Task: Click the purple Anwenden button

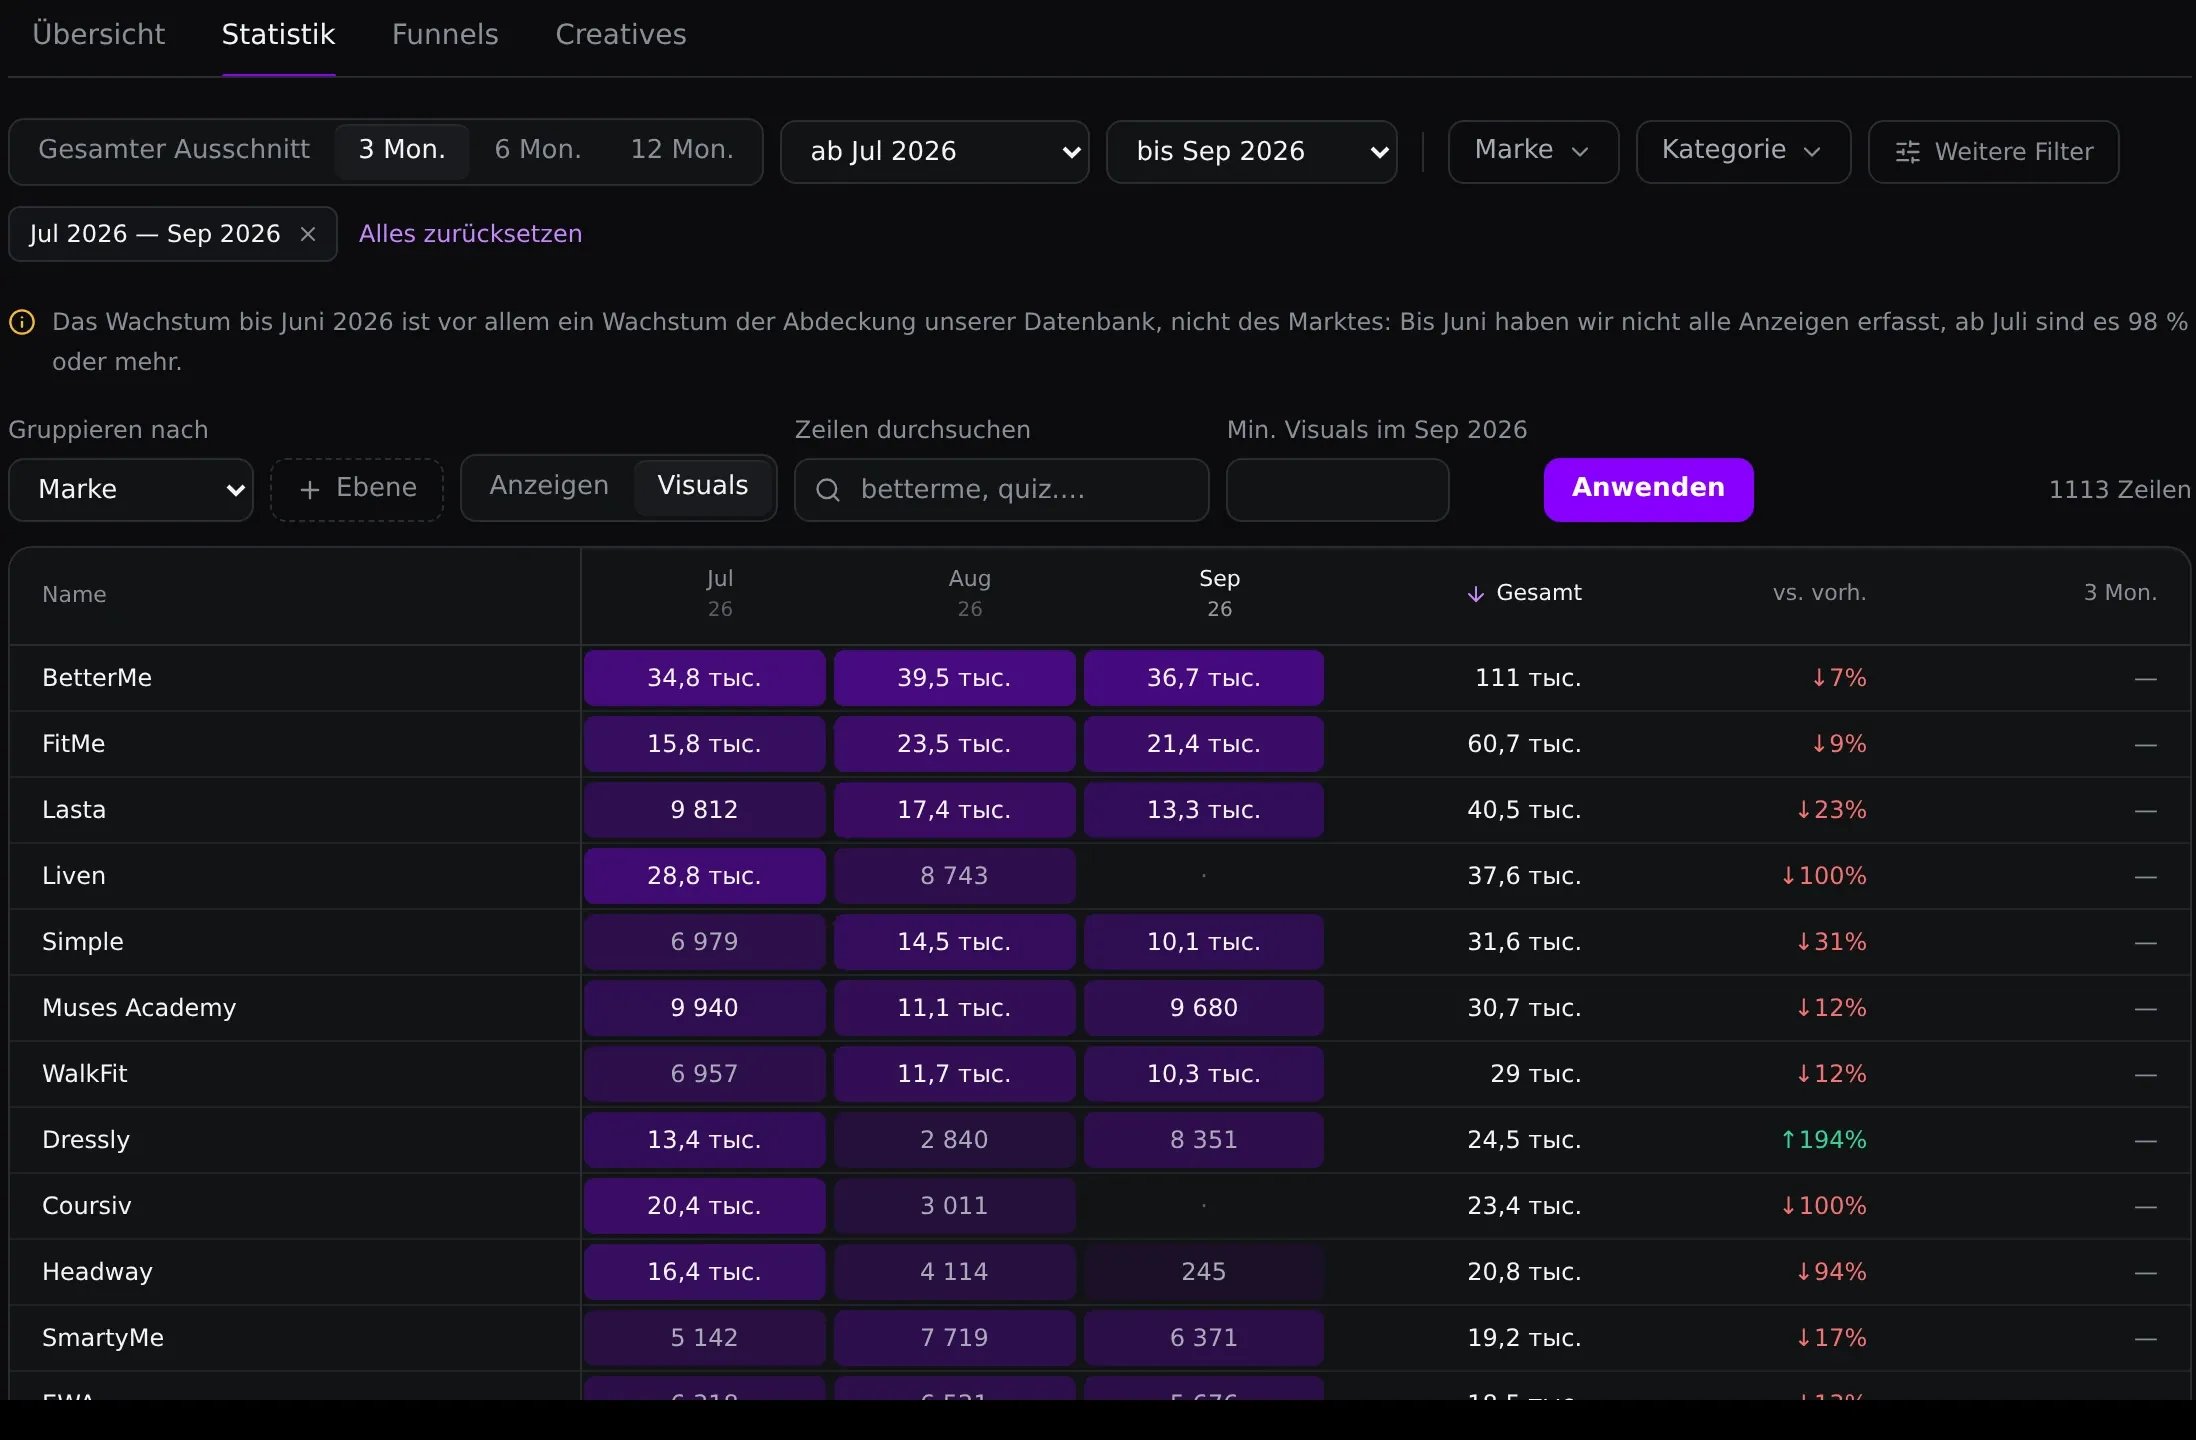Action: (1649, 490)
